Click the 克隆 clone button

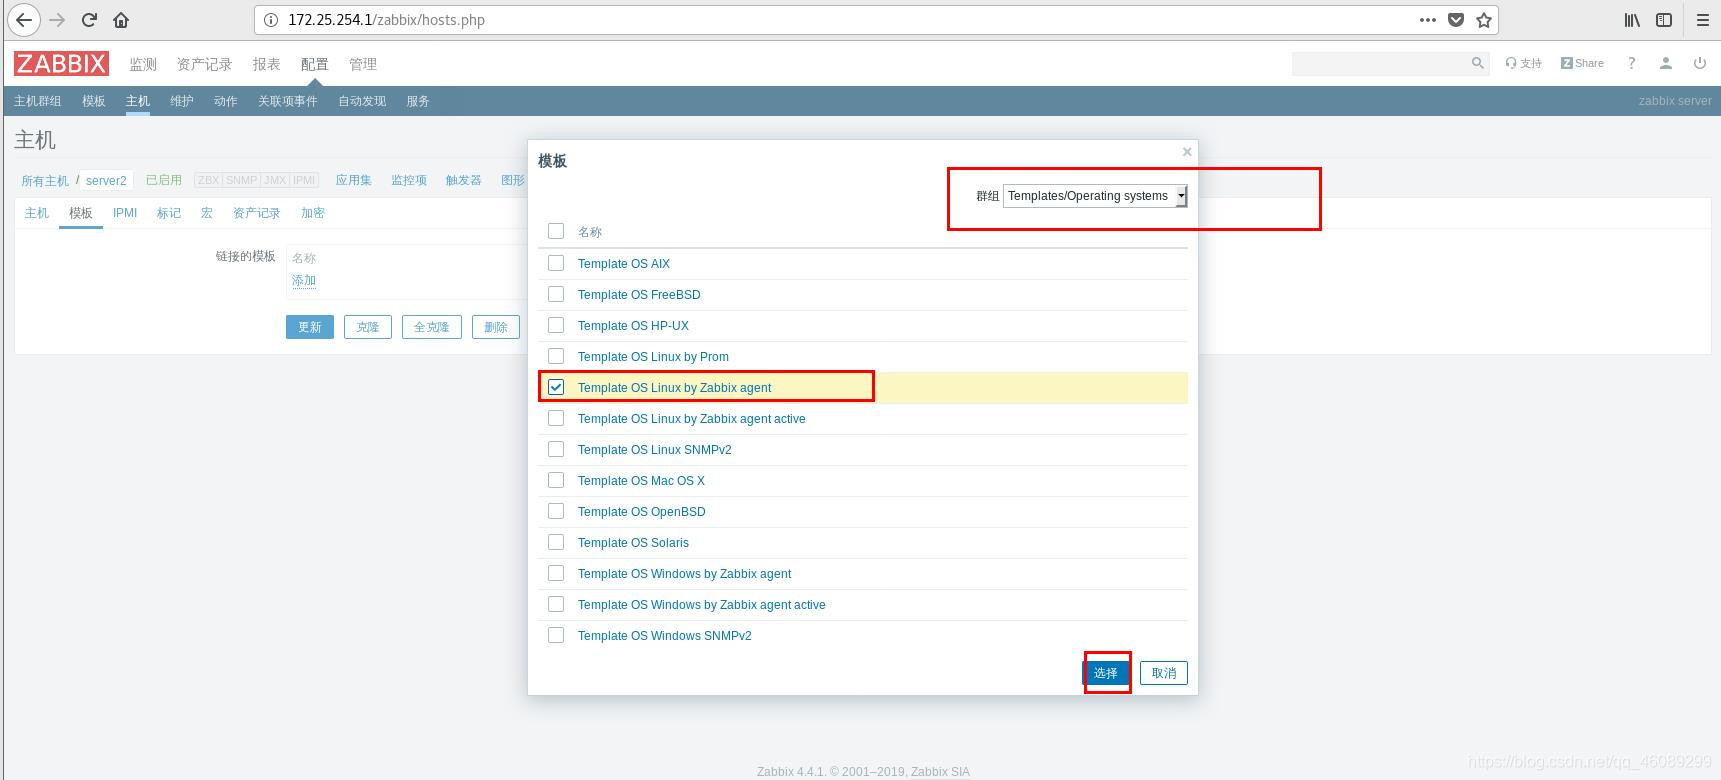[x=368, y=327]
